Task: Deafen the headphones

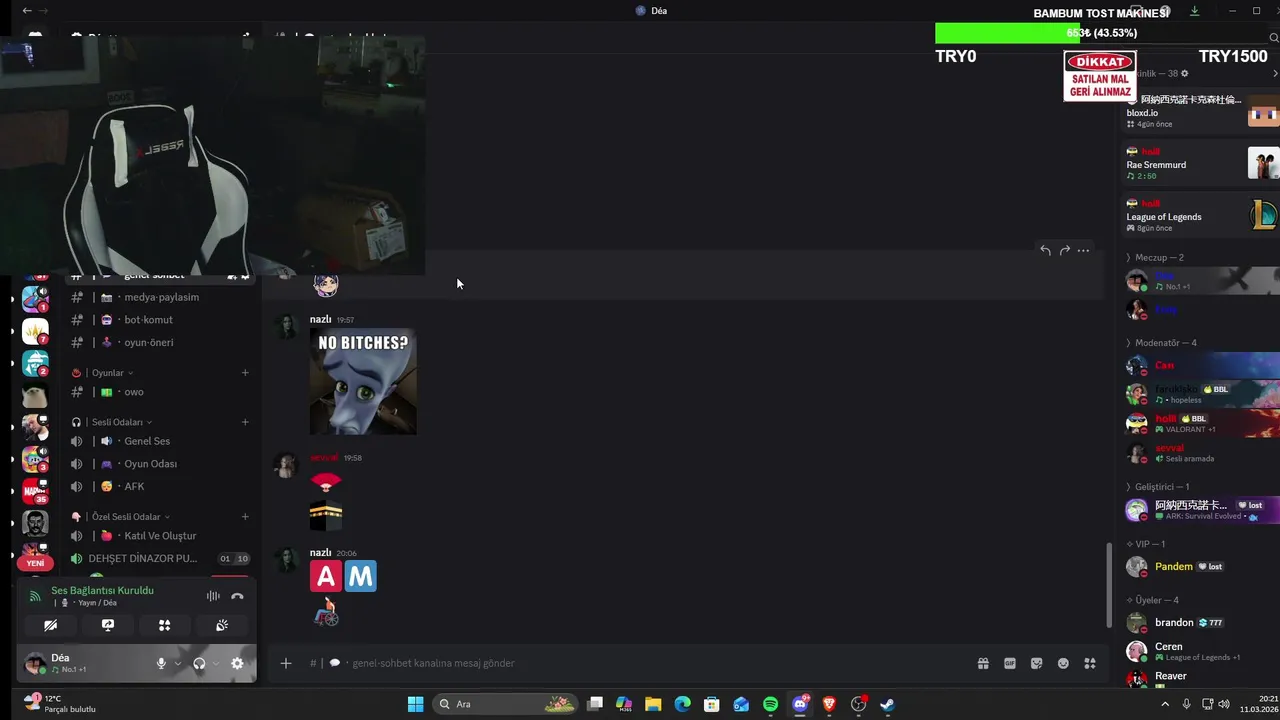Action: tap(199, 663)
